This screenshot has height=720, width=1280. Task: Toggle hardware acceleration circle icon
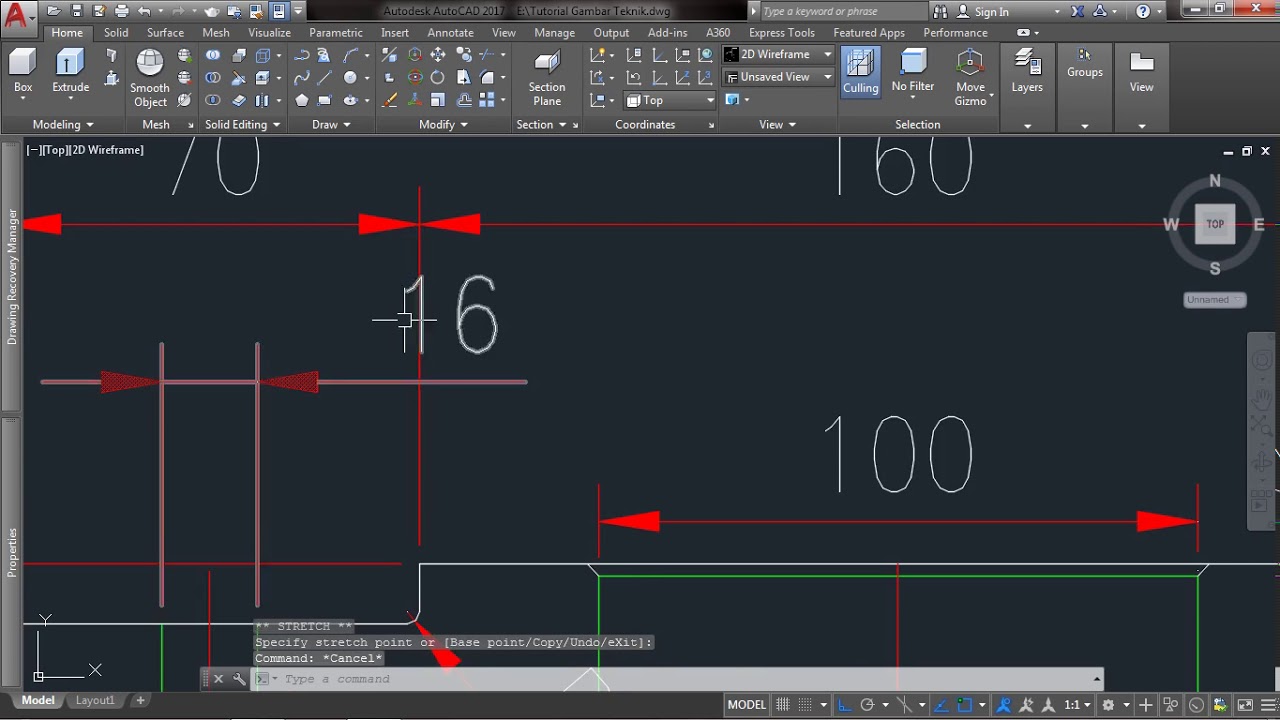[x=1196, y=705]
